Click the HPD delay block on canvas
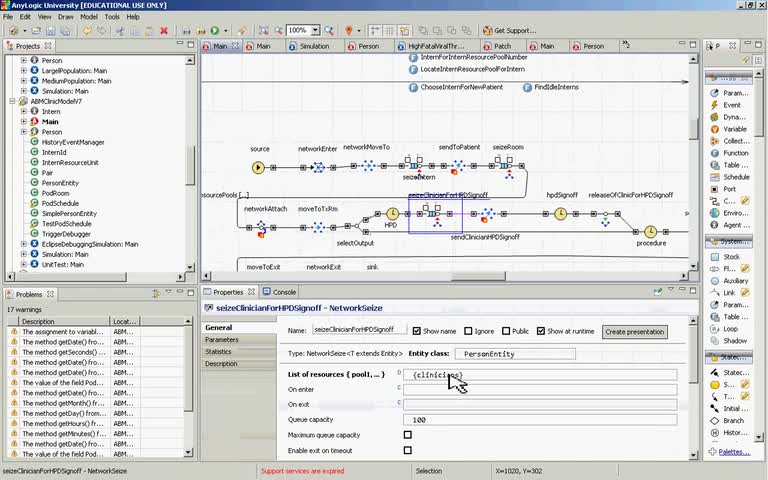 pos(392,214)
